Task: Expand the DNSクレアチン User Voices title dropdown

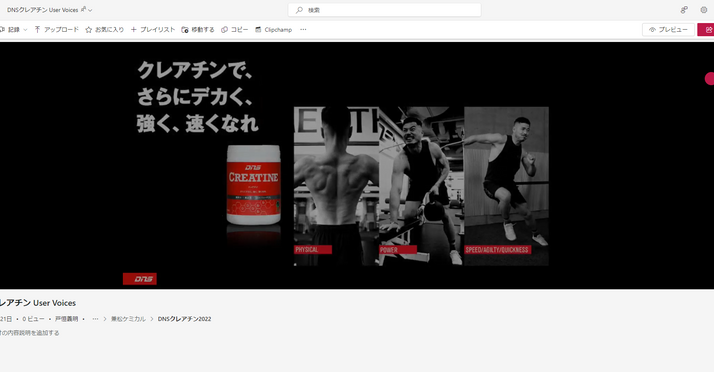Action: pyautogui.click(x=90, y=10)
